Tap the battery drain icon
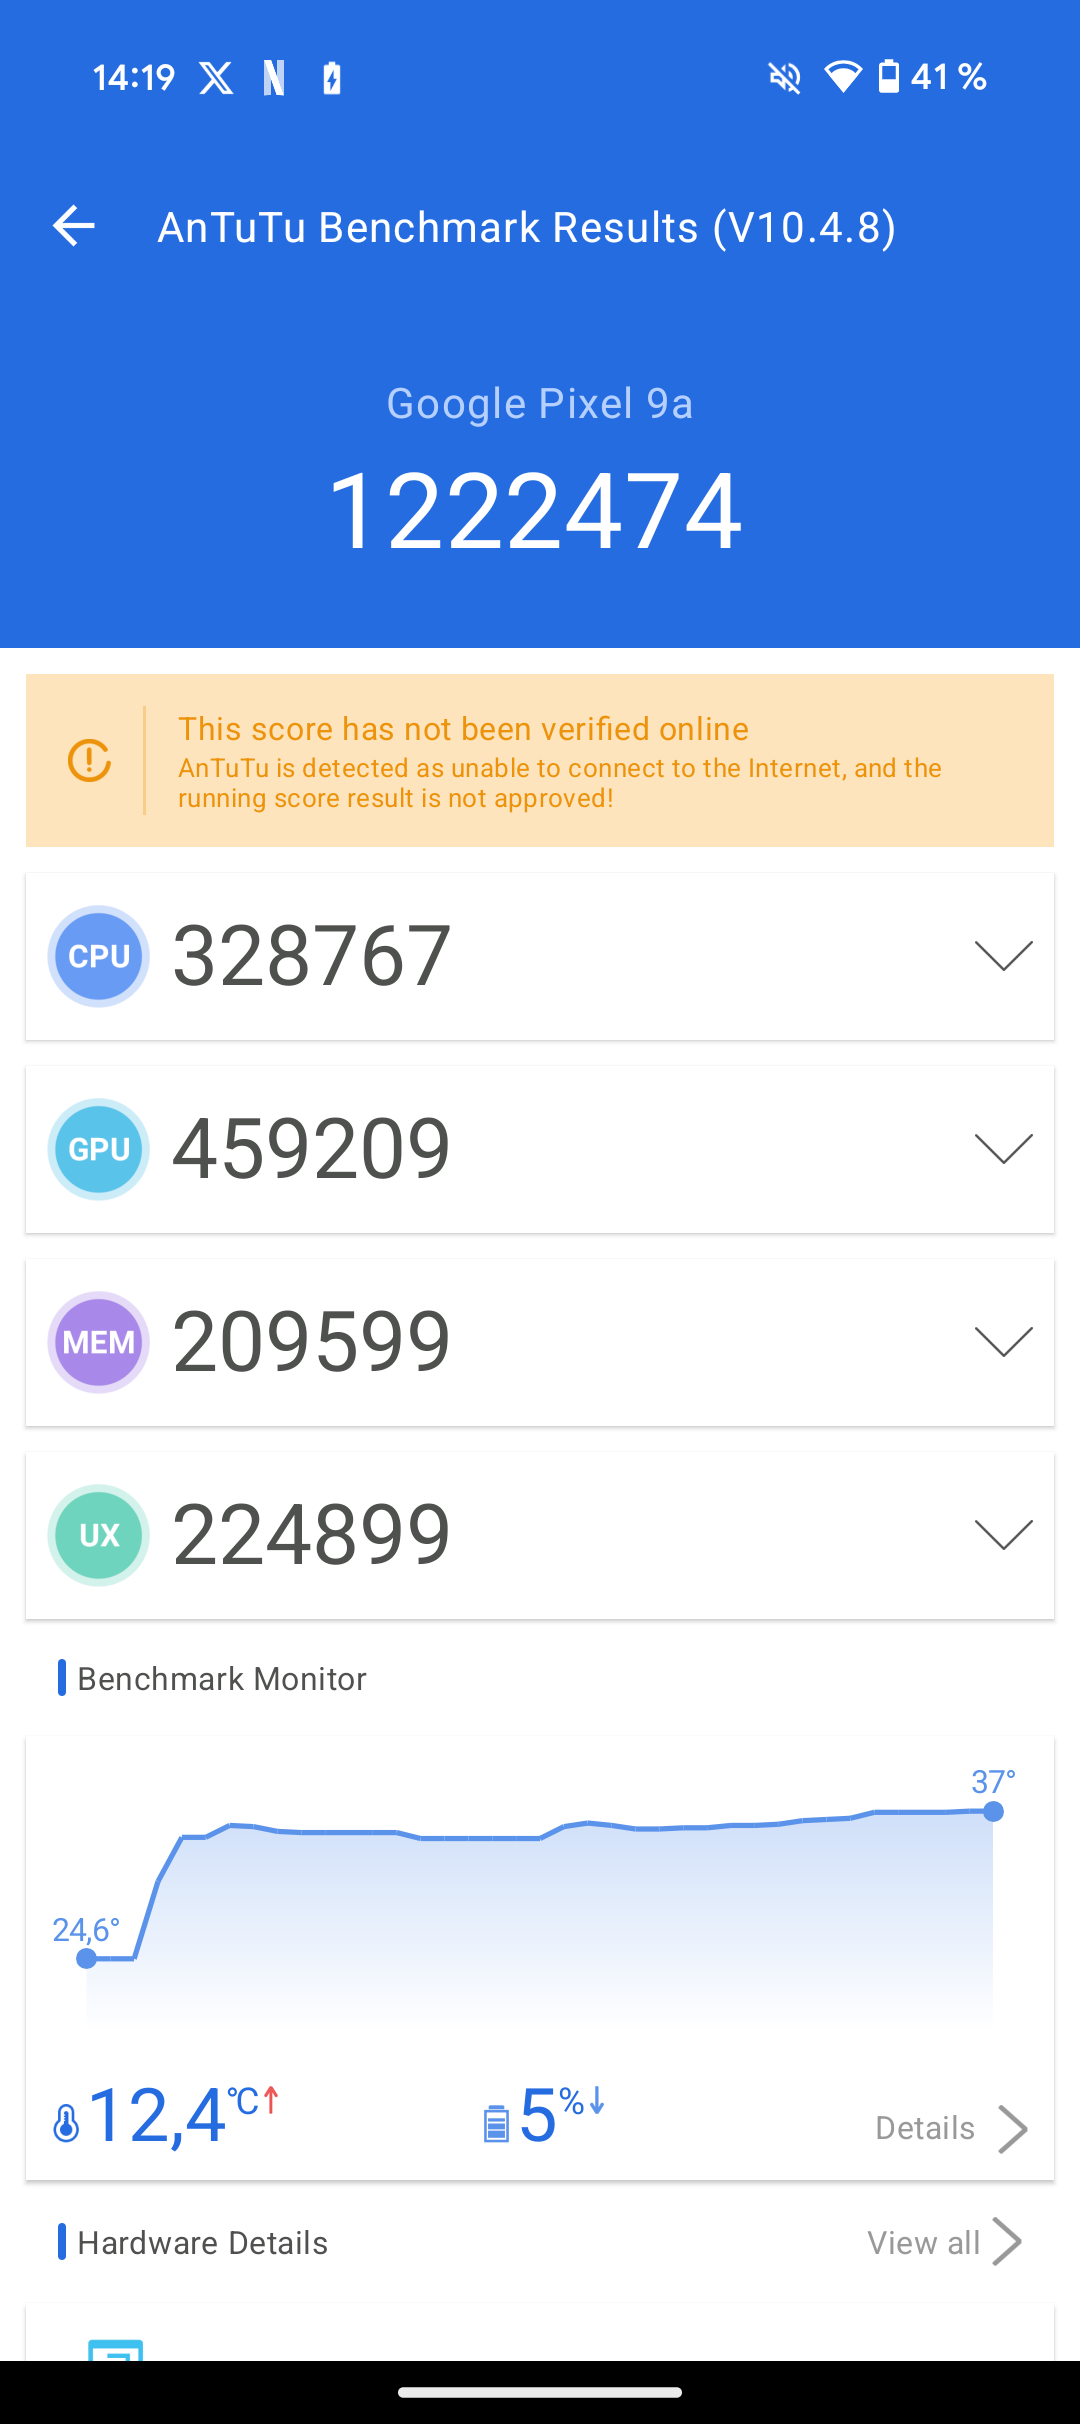 click(496, 2122)
